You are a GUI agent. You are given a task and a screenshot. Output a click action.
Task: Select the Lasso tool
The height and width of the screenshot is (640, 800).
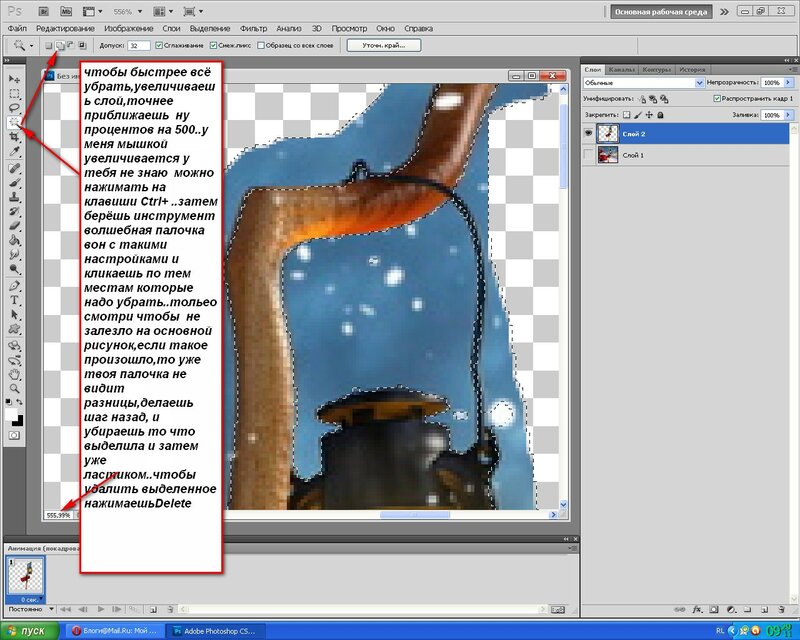tap(14, 108)
